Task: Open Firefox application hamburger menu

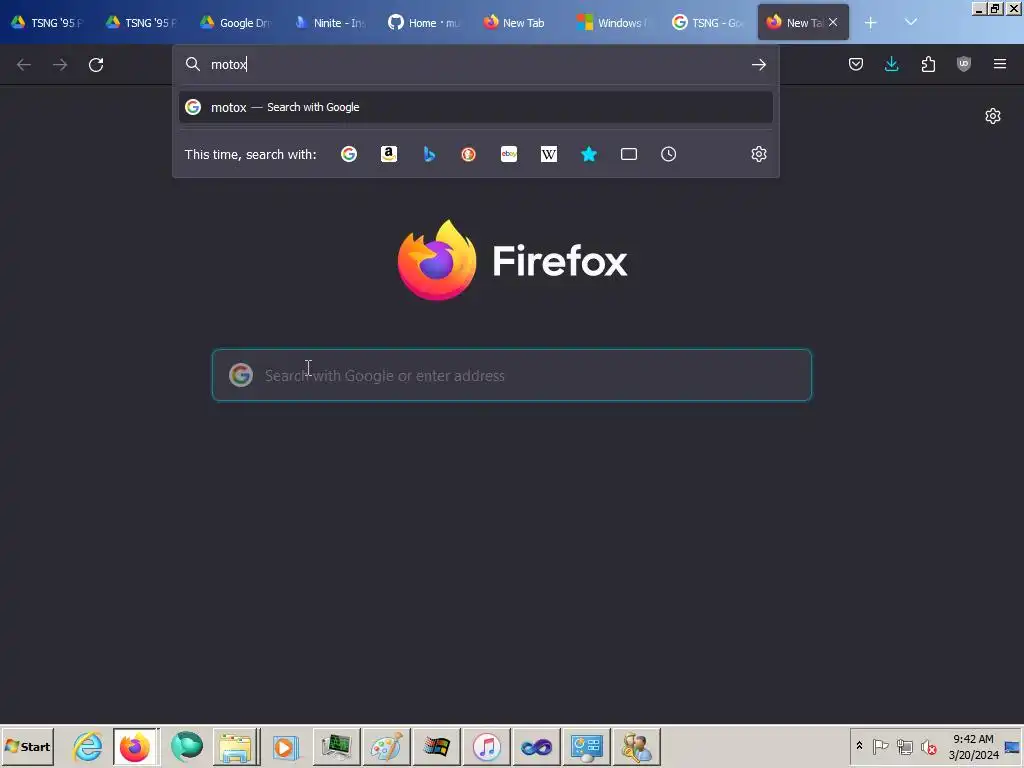Action: click(1000, 64)
